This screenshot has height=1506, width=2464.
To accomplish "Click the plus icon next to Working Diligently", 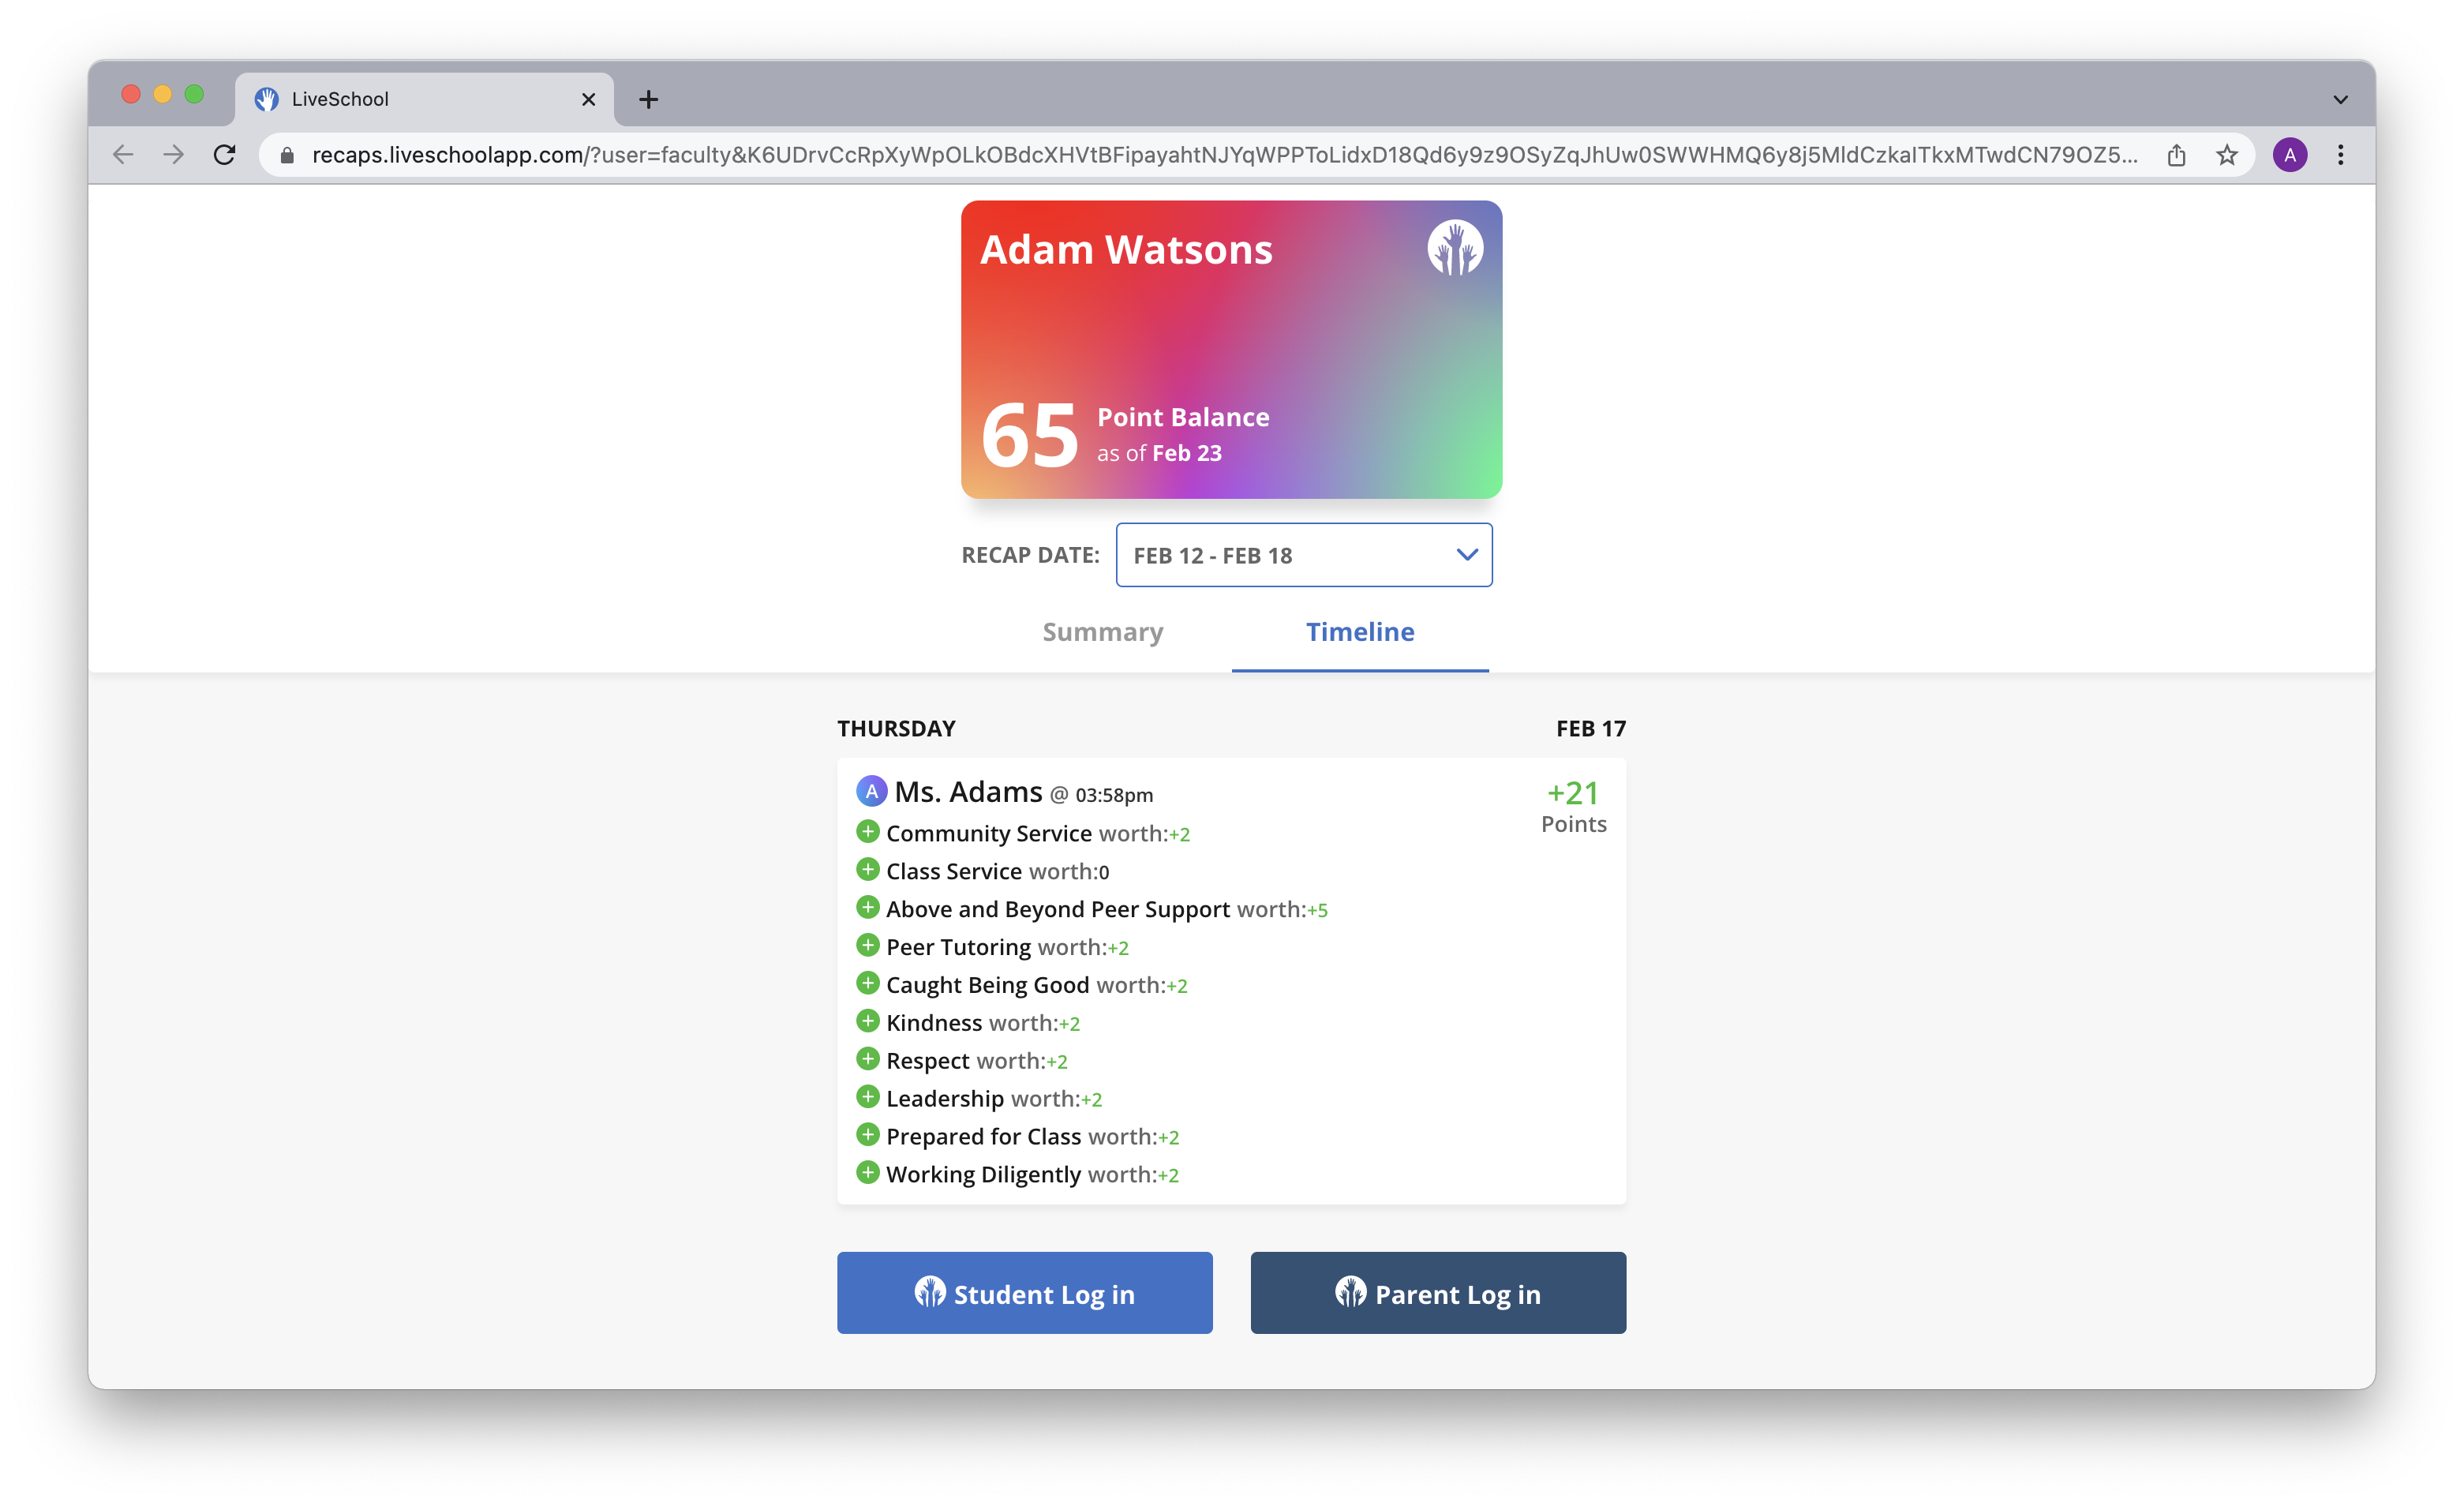I will (x=868, y=1172).
